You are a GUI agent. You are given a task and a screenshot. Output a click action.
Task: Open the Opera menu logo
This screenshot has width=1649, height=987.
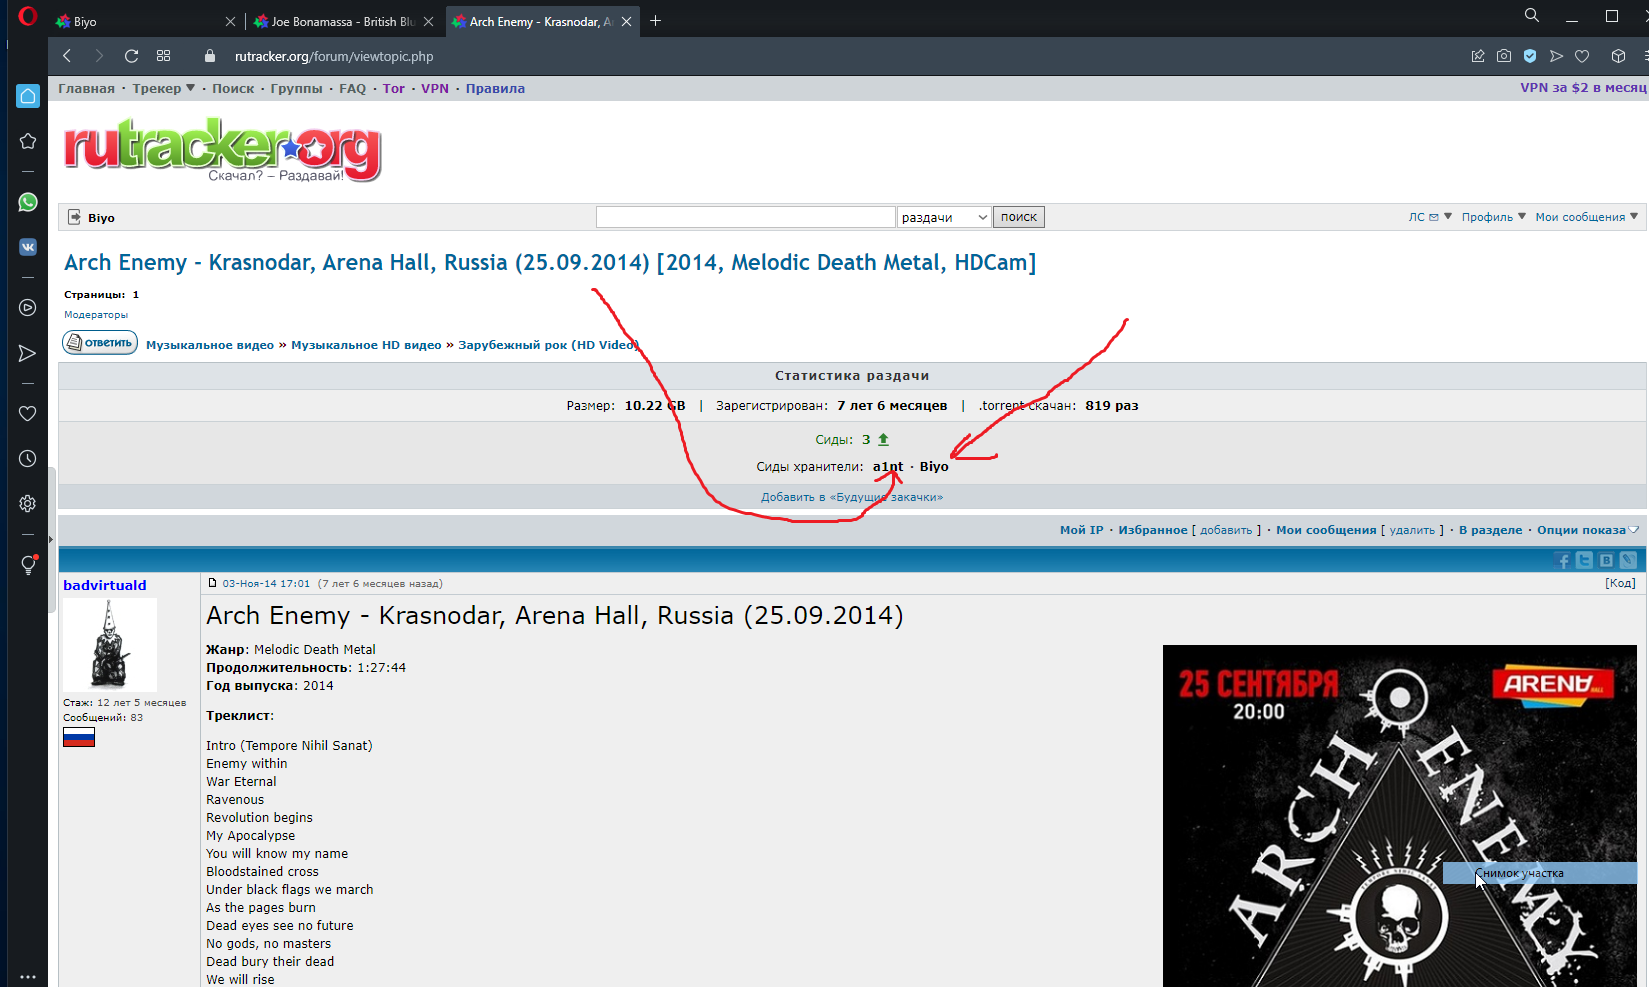[x=28, y=16]
